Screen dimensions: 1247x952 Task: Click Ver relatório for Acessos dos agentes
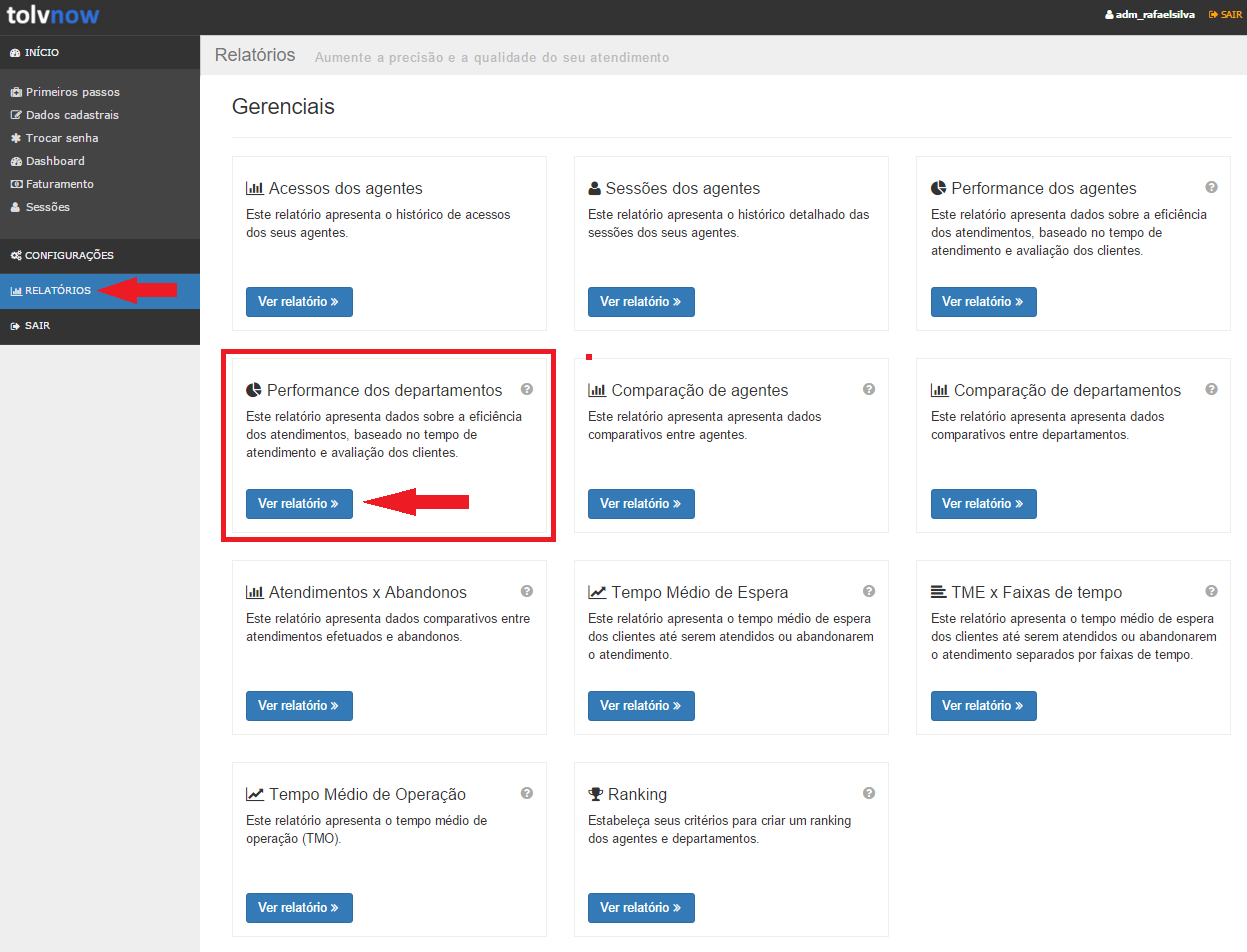coord(299,302)
